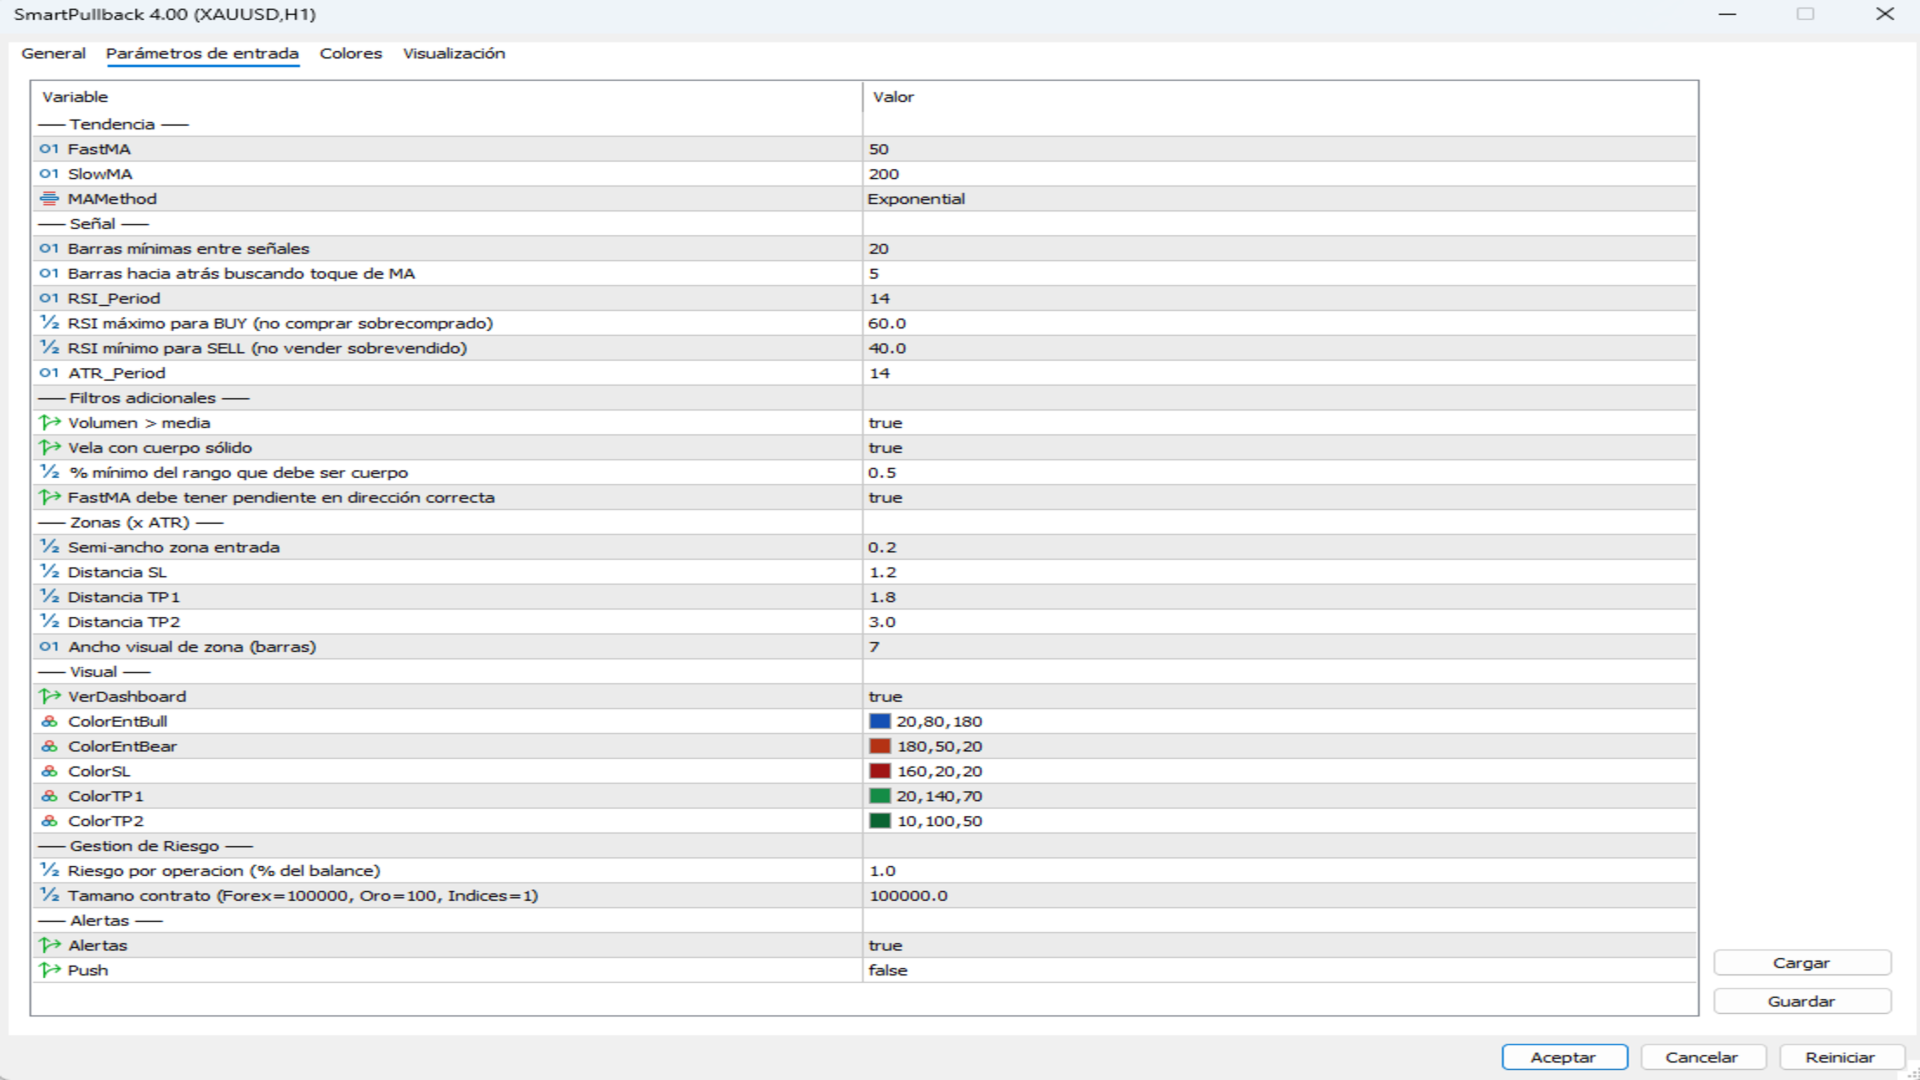
Task: Click the integer icon beside ATR_Period
Action: [x=49, y=373]
